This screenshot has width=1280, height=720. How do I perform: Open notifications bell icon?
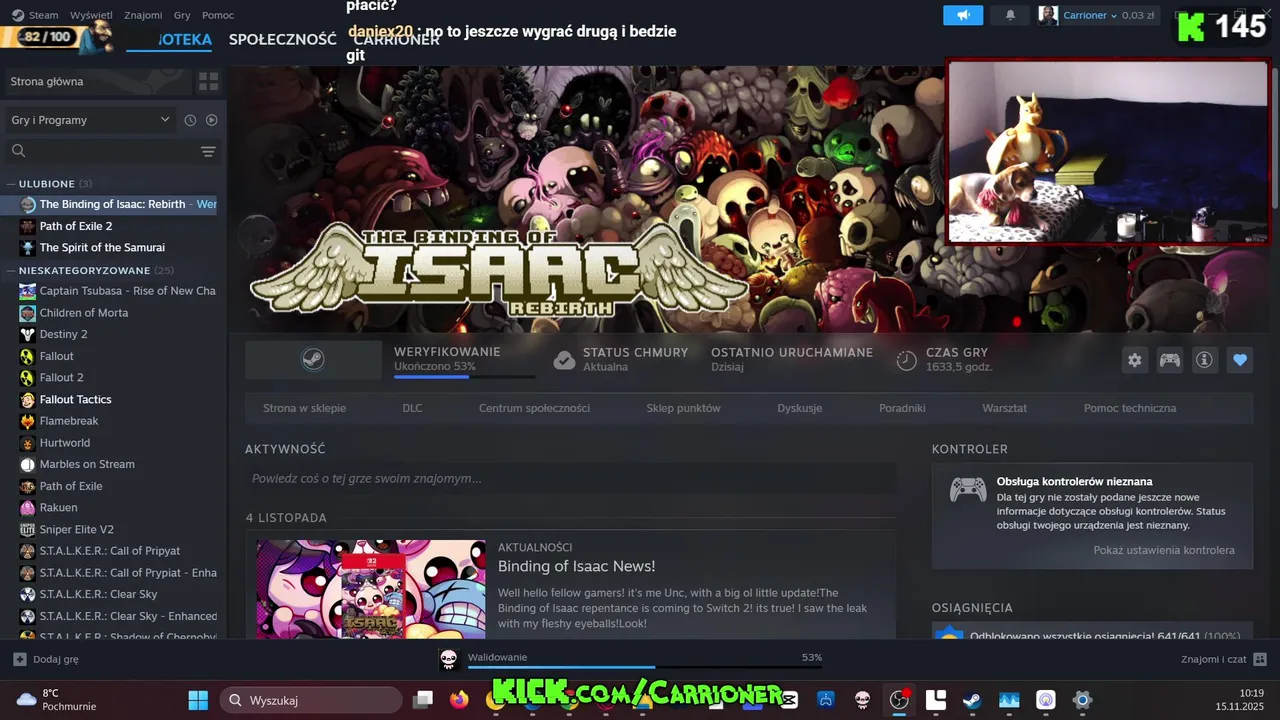pos(1010,15)
